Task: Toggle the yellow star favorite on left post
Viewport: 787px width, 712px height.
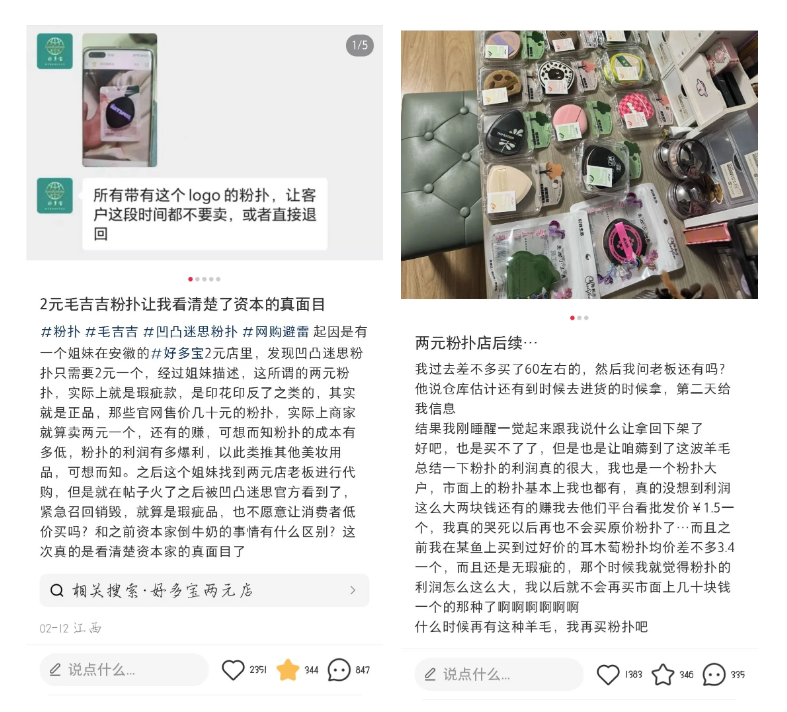Action: click(288, 670)
